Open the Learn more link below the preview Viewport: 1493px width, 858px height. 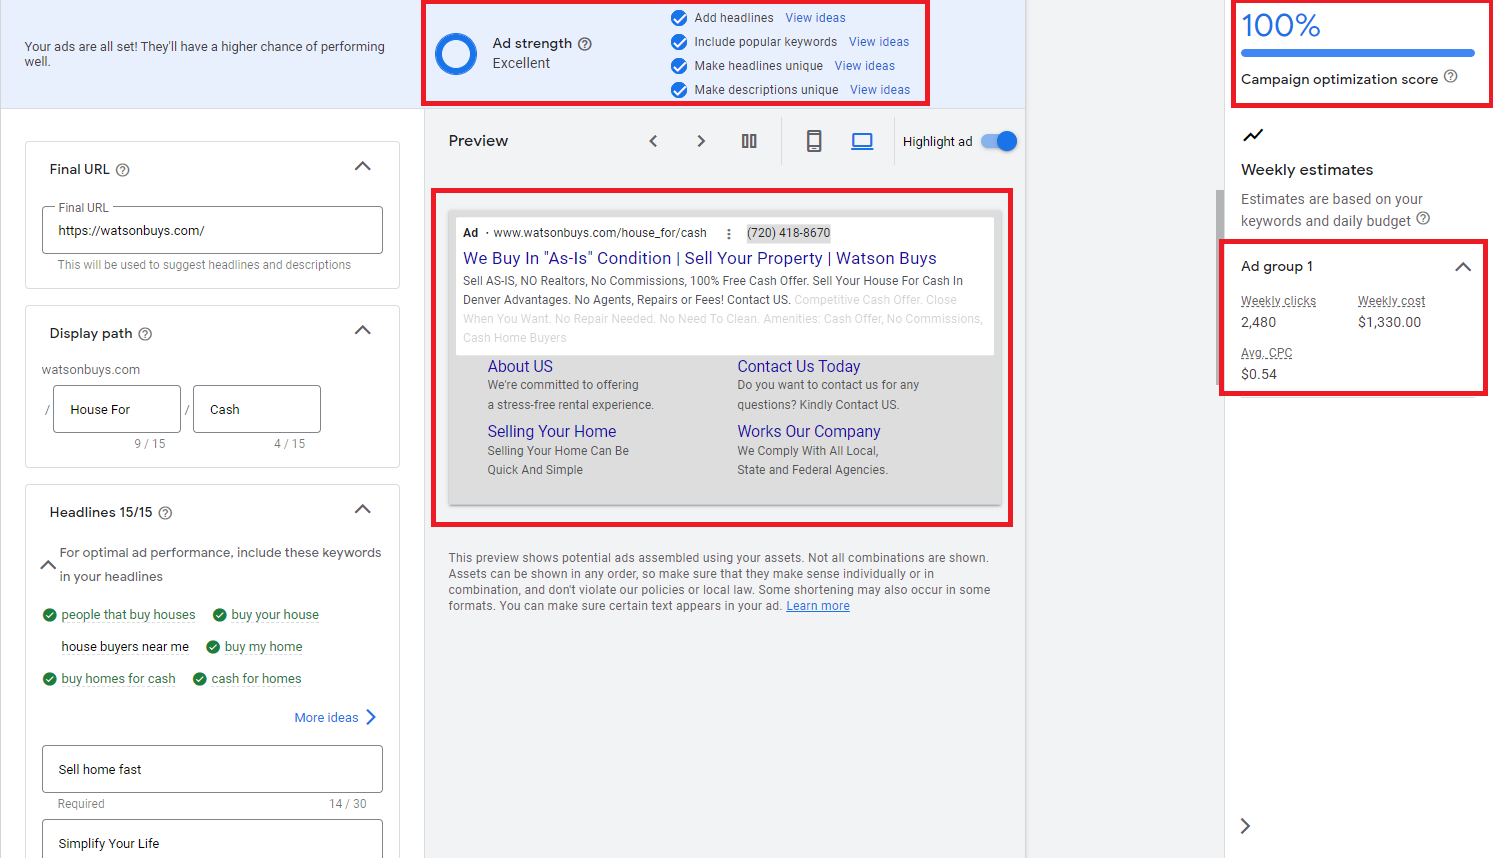point(817,605)
